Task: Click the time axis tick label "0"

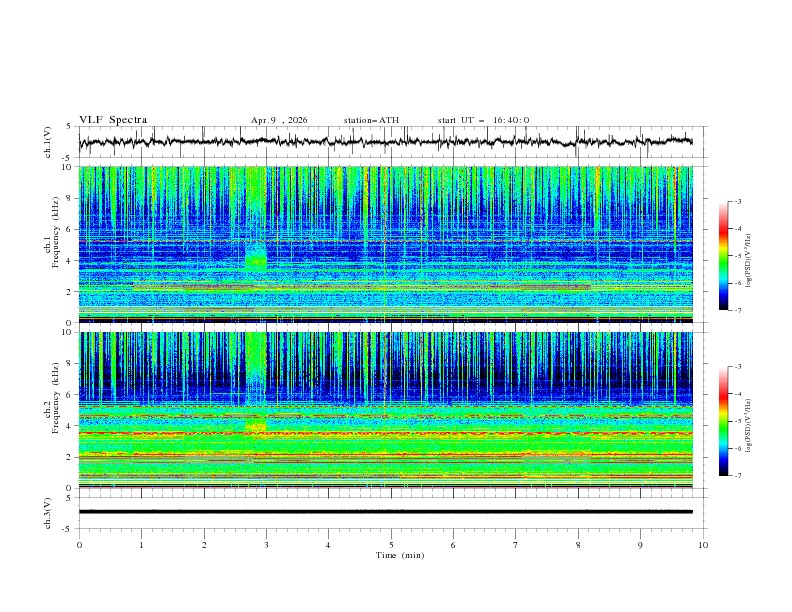Action: click(79, 545)
